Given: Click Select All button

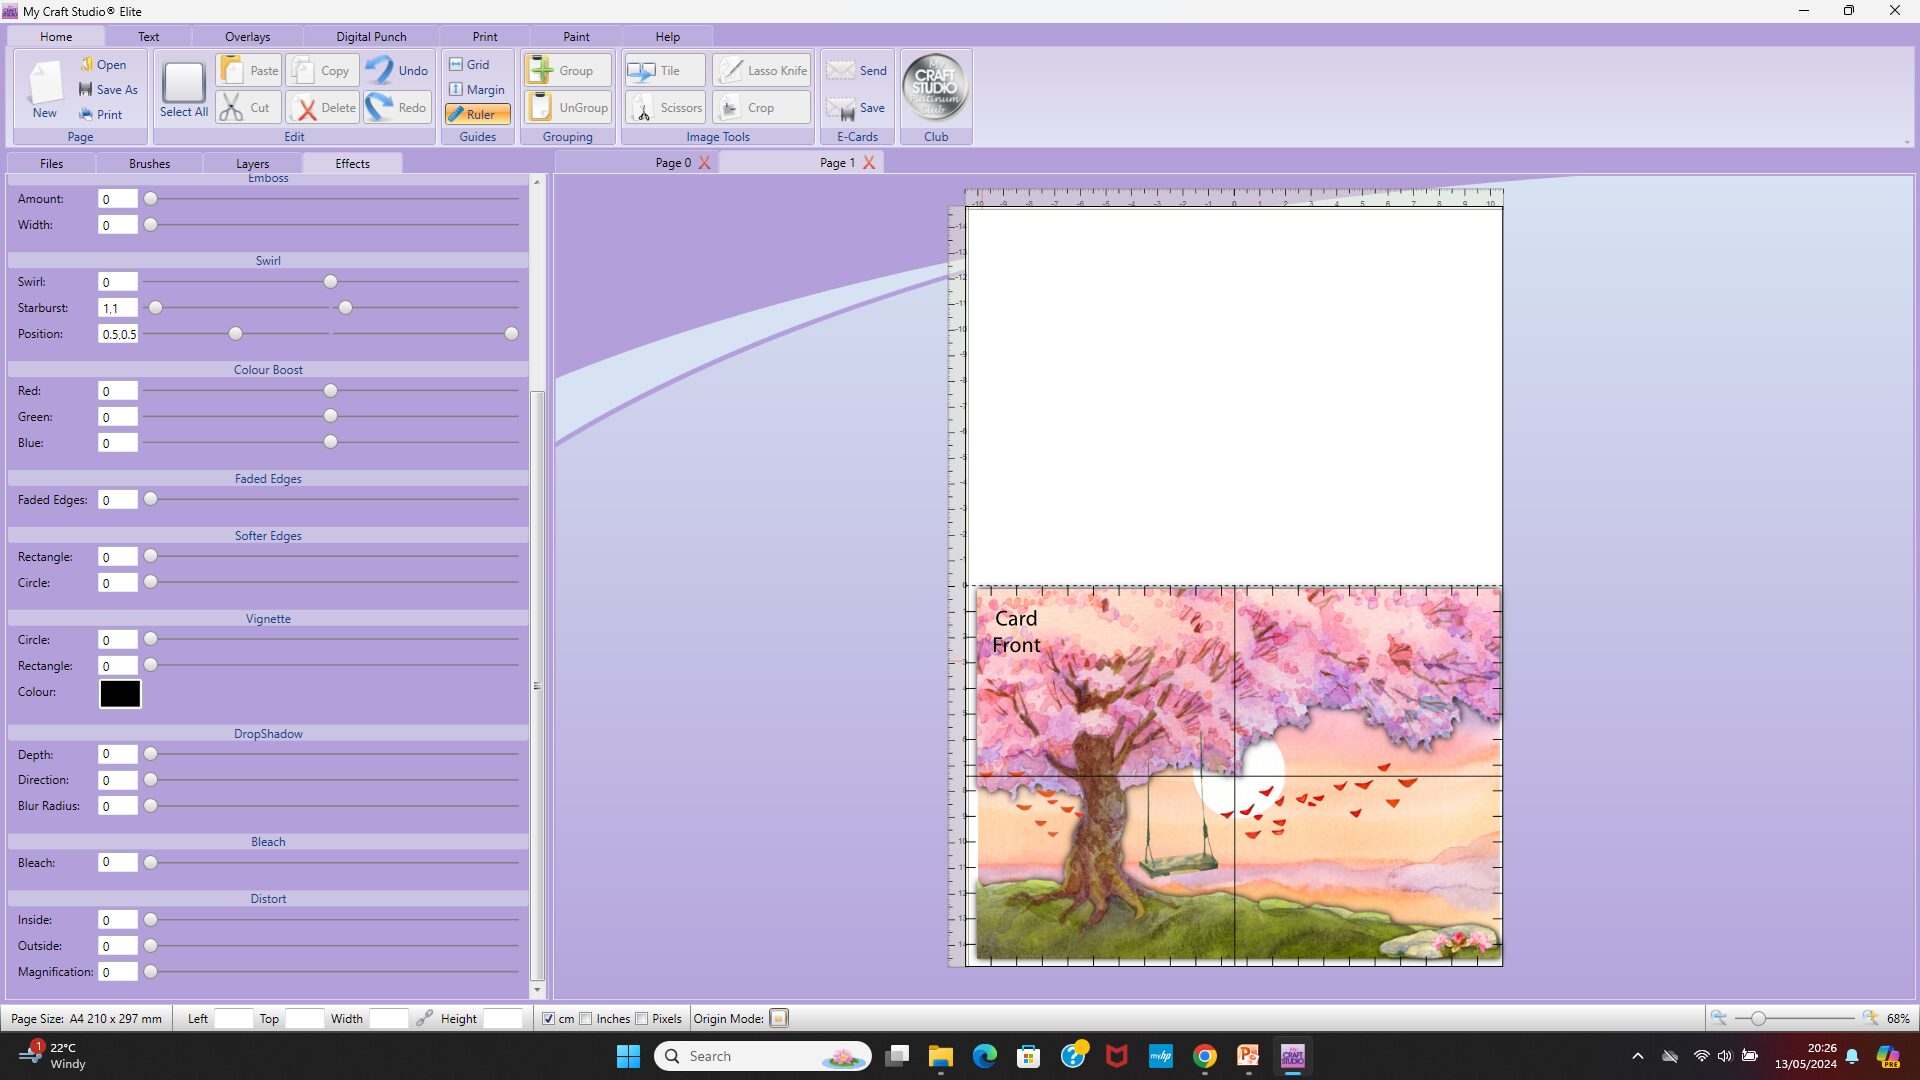Looking at the screenshot, I should coord(184,89).
